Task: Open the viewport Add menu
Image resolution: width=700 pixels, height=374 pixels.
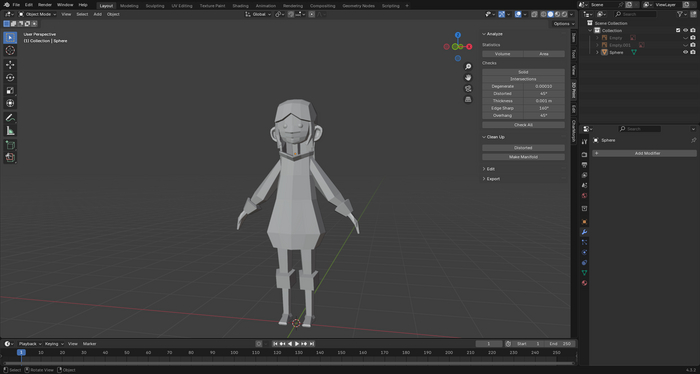Action: (97, 14)
